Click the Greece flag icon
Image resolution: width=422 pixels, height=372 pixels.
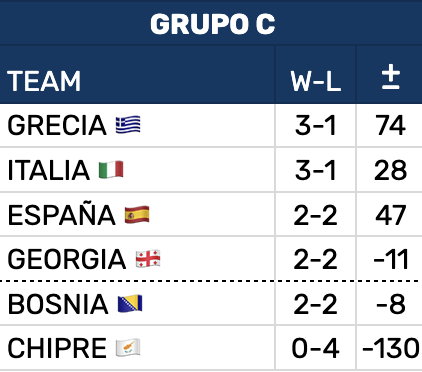pyautogui.click(x=128, y=125)
